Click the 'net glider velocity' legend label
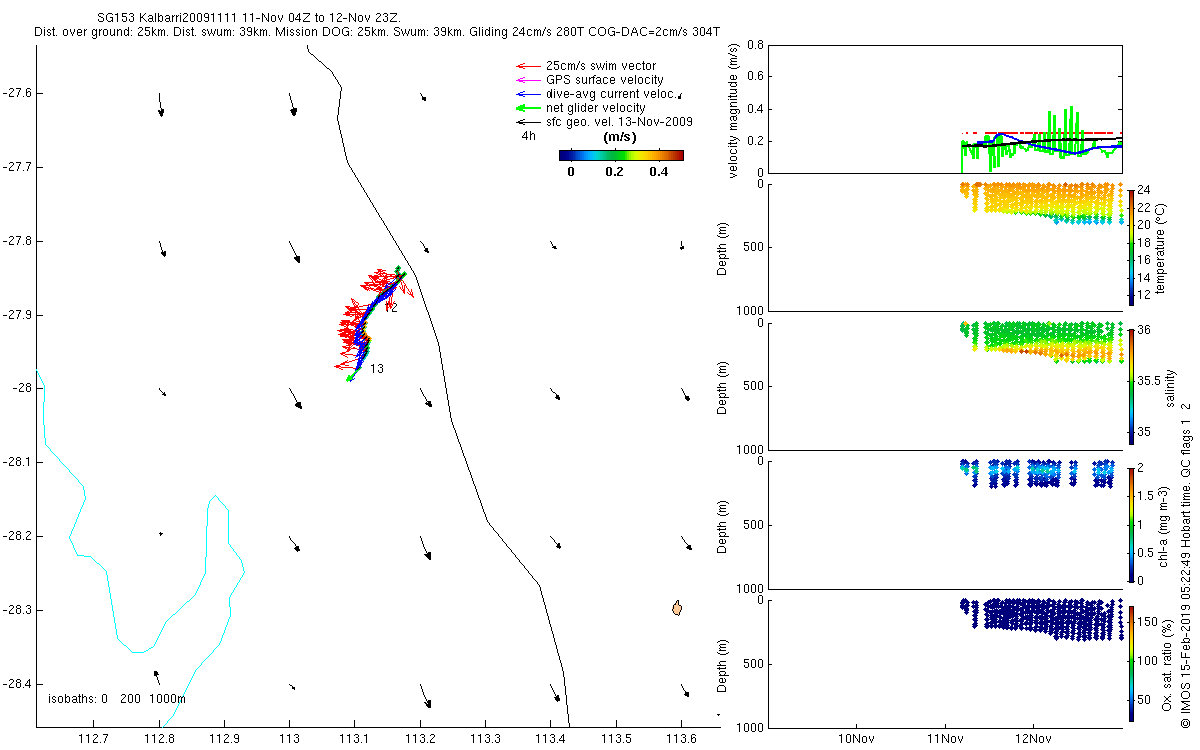Screen dimensions: 1200x750 596,108
